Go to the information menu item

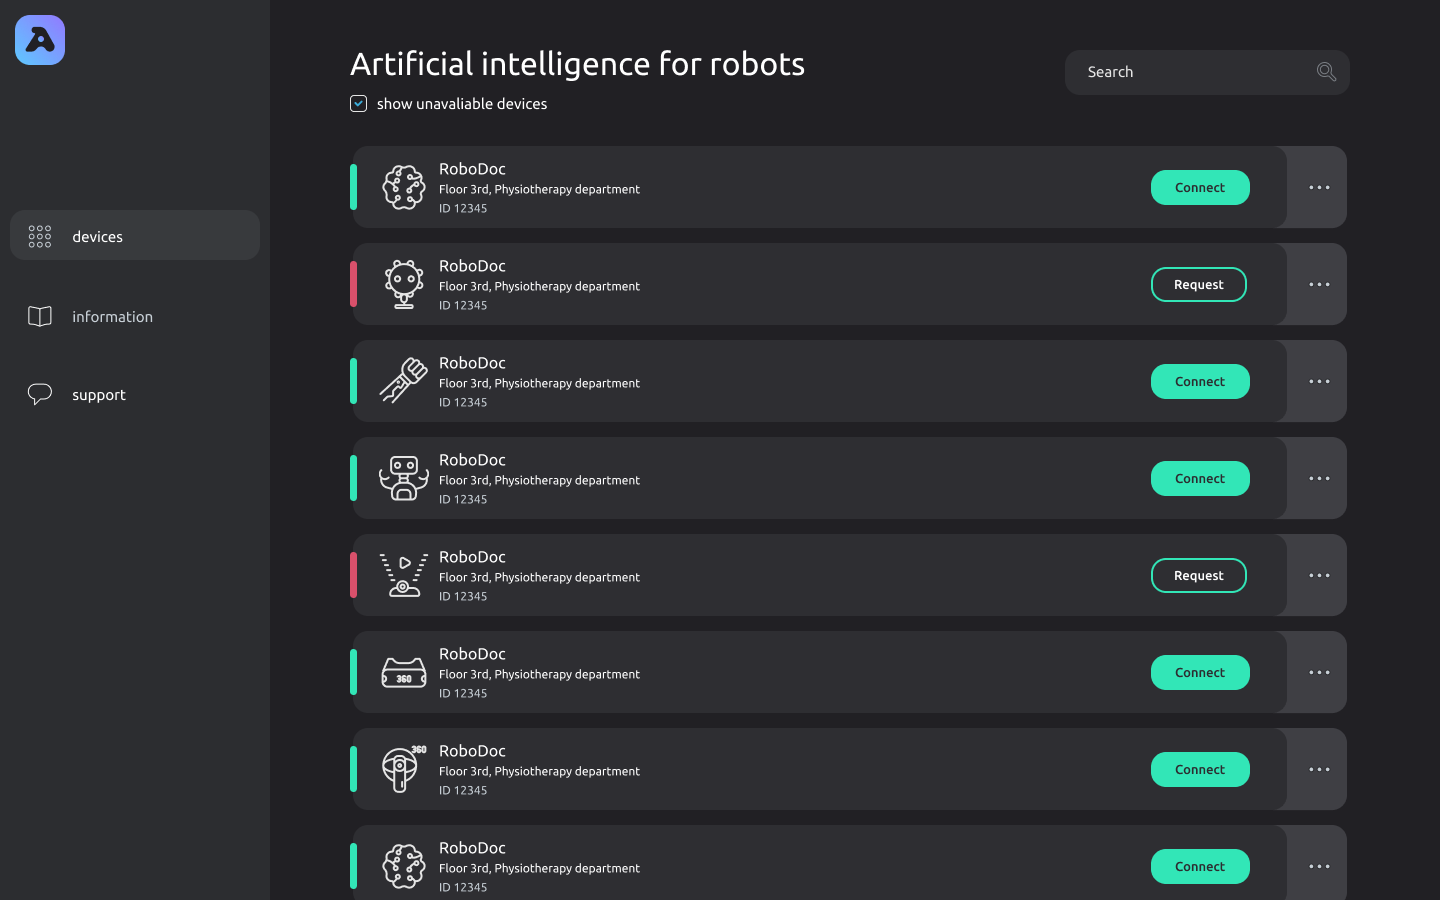click(x=112, y=317)
